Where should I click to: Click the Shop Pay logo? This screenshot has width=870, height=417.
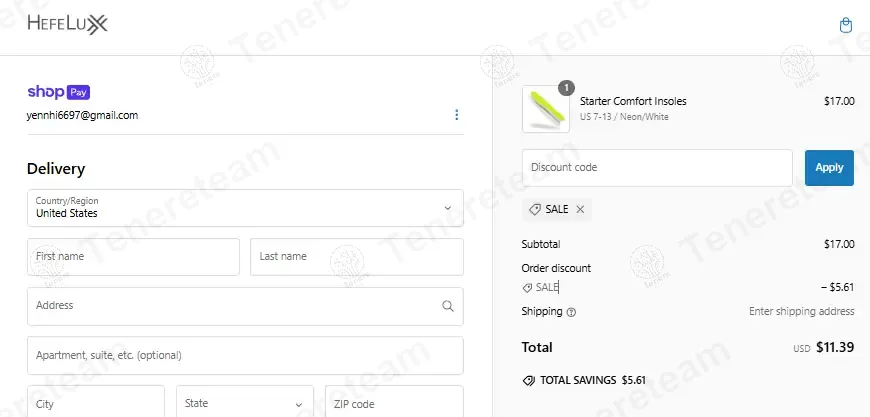[58, 92]
